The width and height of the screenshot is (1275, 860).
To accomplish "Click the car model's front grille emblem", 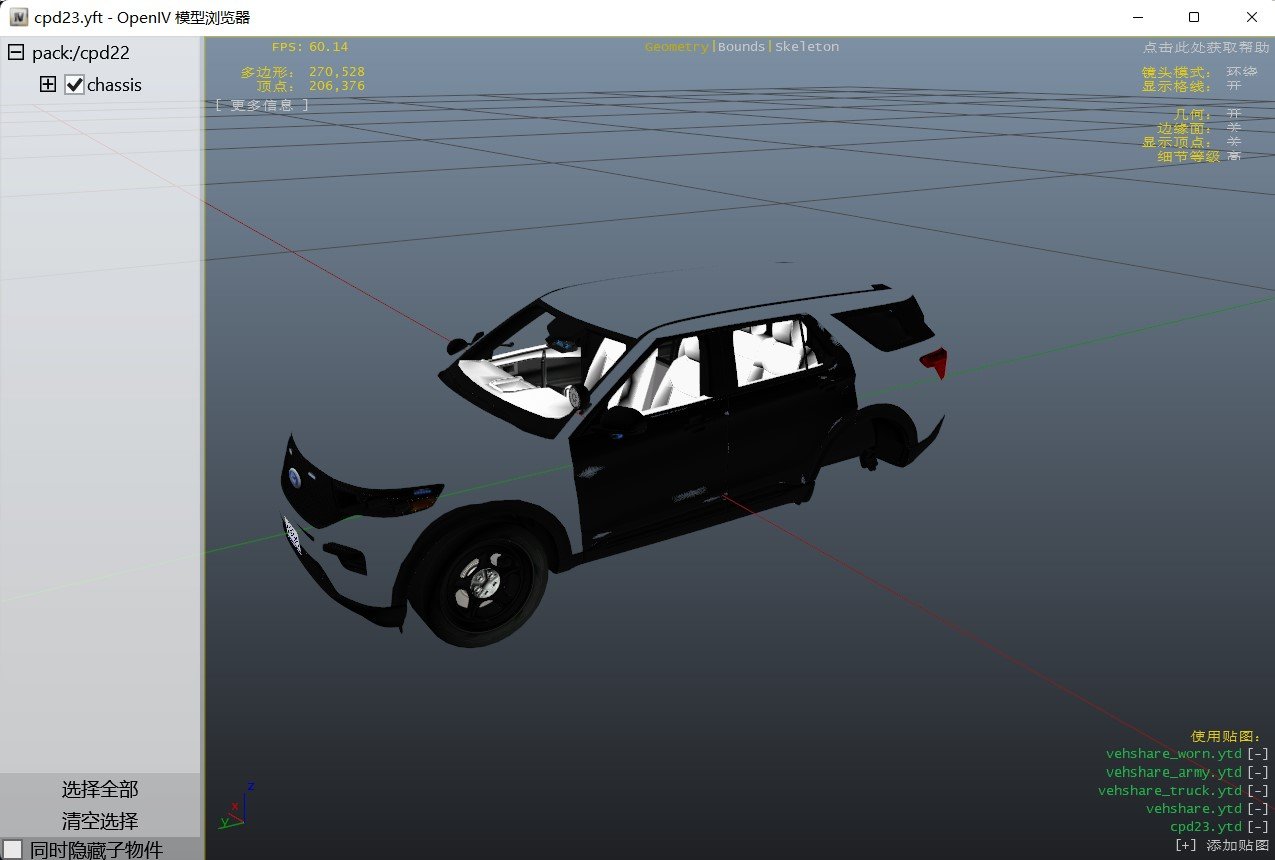I will 295,477.
